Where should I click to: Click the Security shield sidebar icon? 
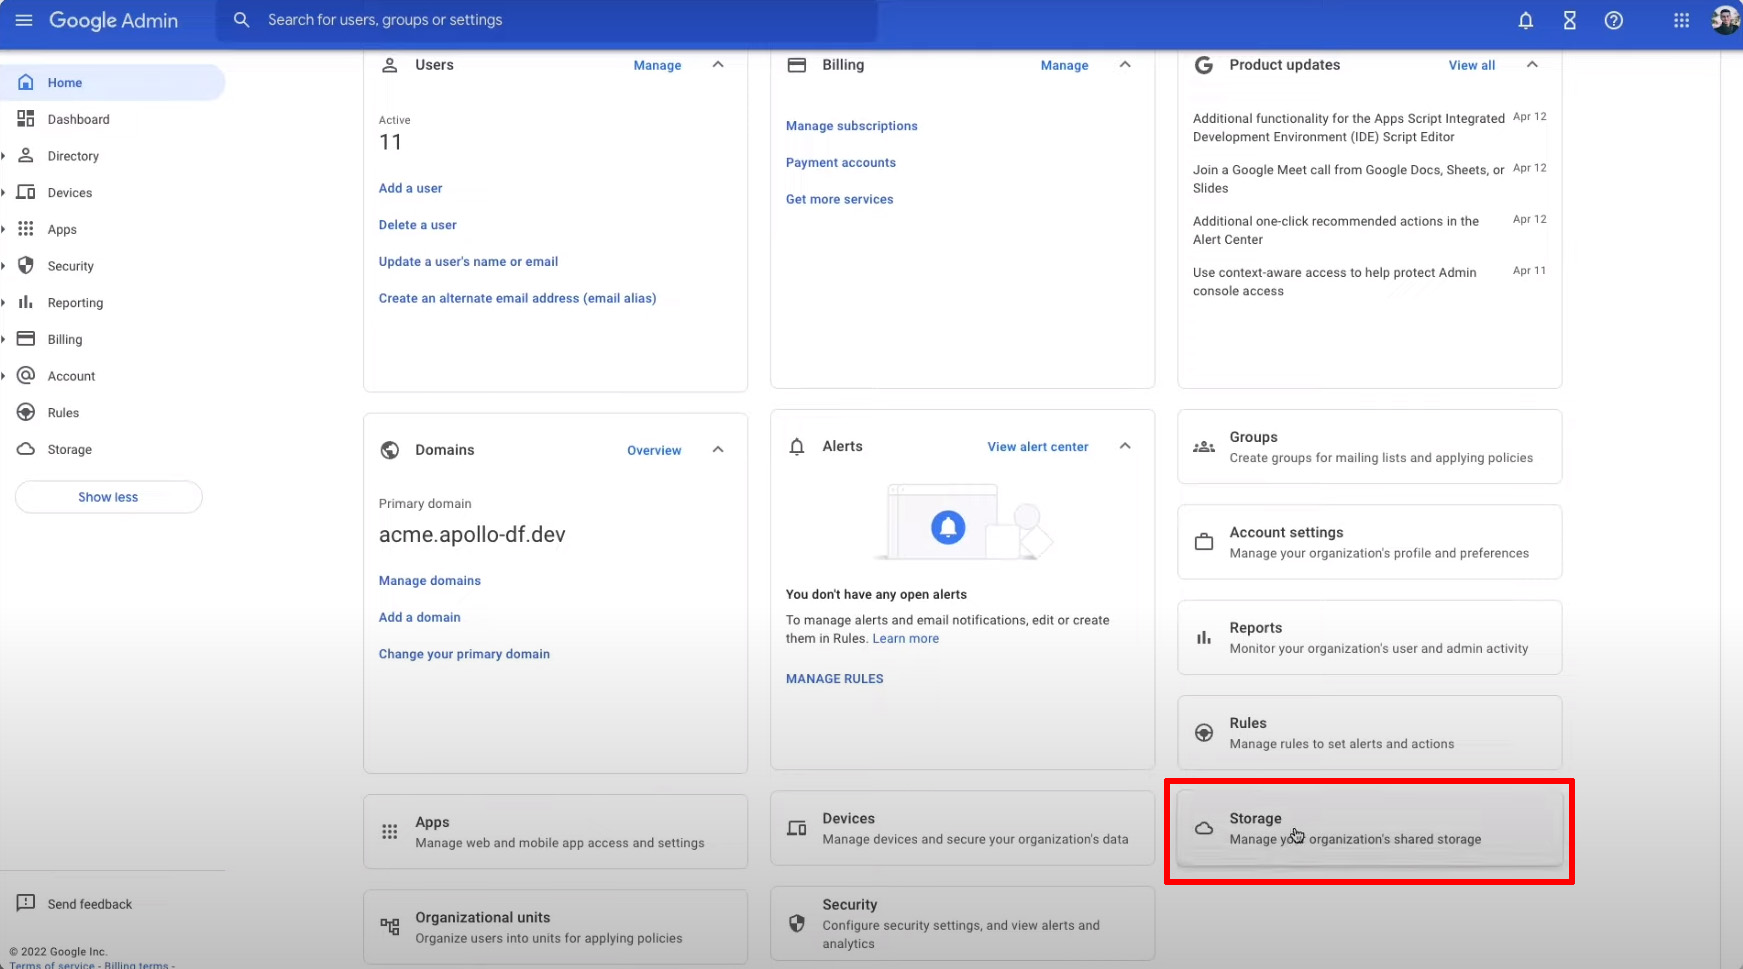click(x=26, y=266)
